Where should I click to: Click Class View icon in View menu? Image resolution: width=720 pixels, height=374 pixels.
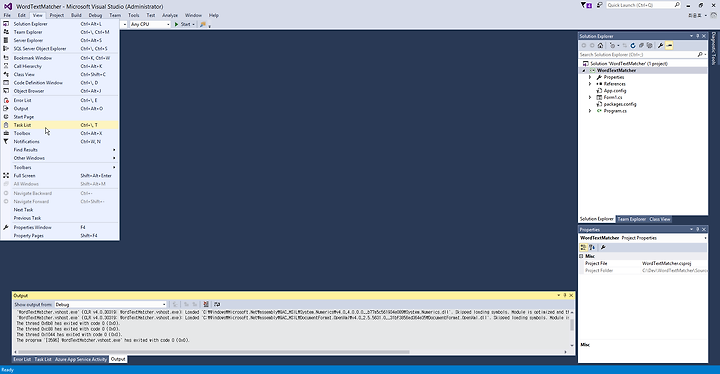pyautogui.click(x=6, y=74)
